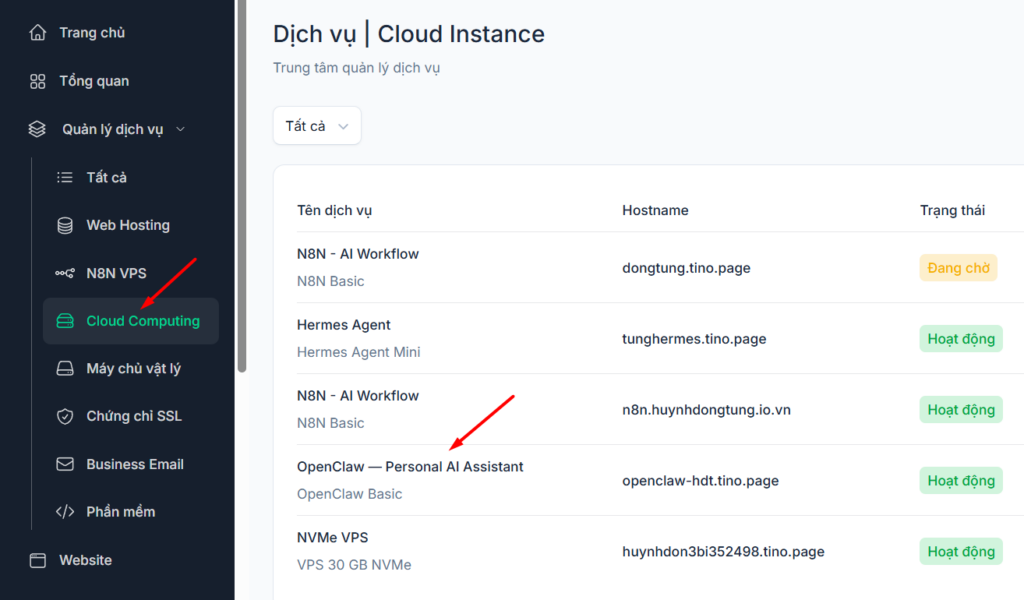This screenshot has width=1024, height=600.
Task: Click the workflow icon beside N8N VPS
Action: click(65, 273)
